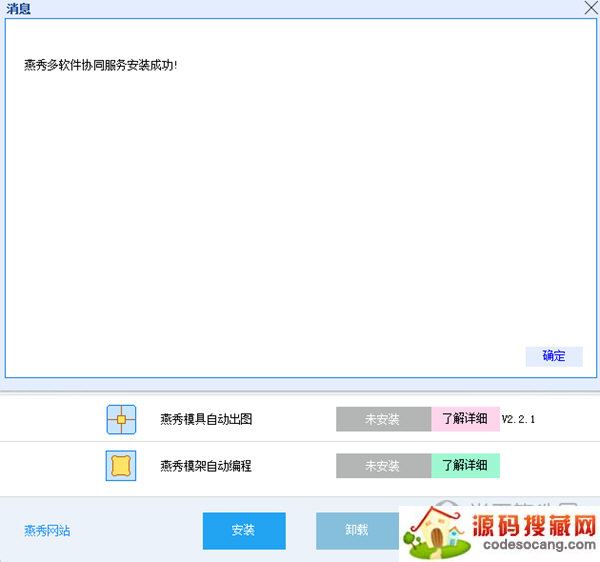This screenshot has height=562, width=600.
Task: Click the V2.2.1 version text
Action: click(x=518, y=419)
